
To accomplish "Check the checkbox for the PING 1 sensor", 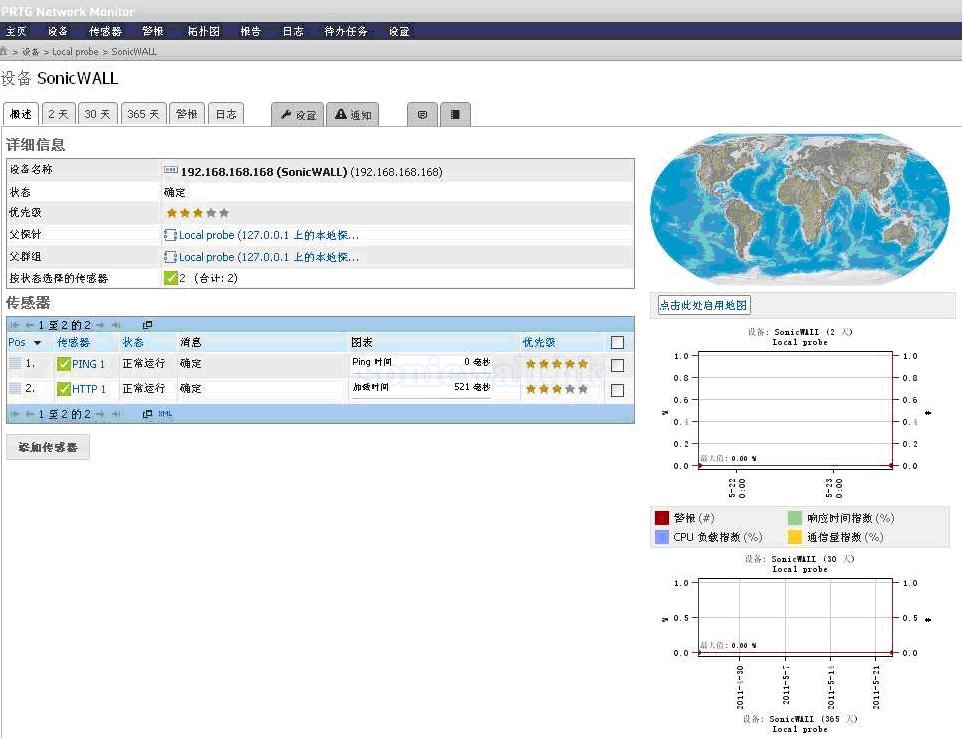I will [618, 365].
